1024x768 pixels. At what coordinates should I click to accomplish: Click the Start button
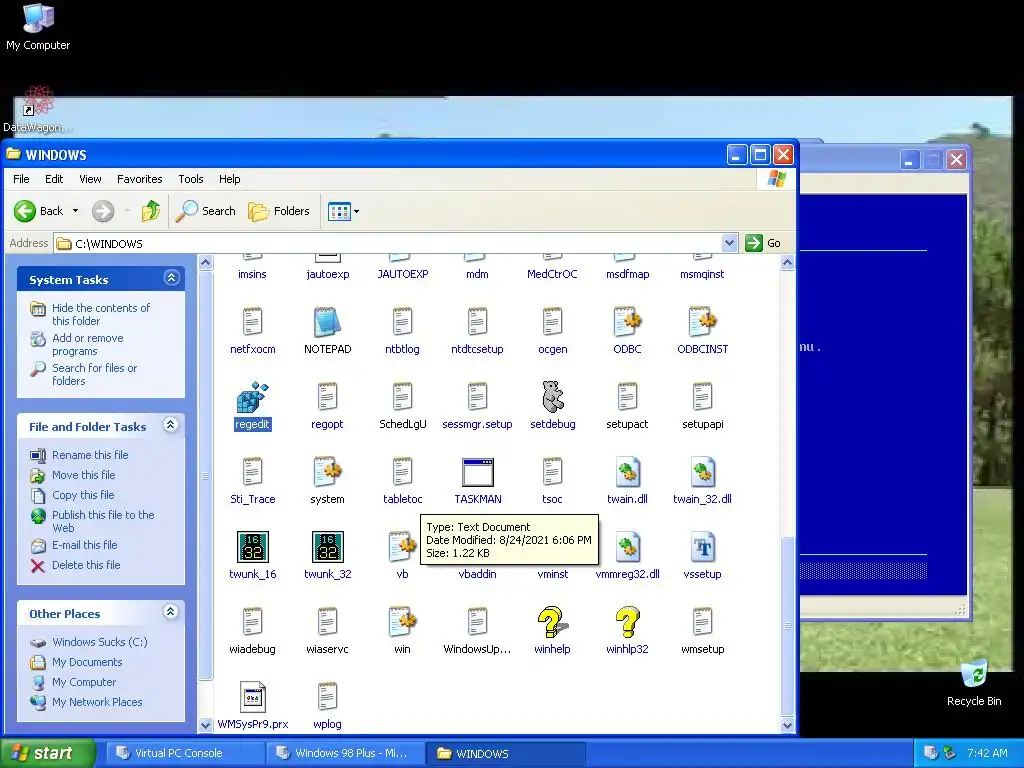coord(47,753)
